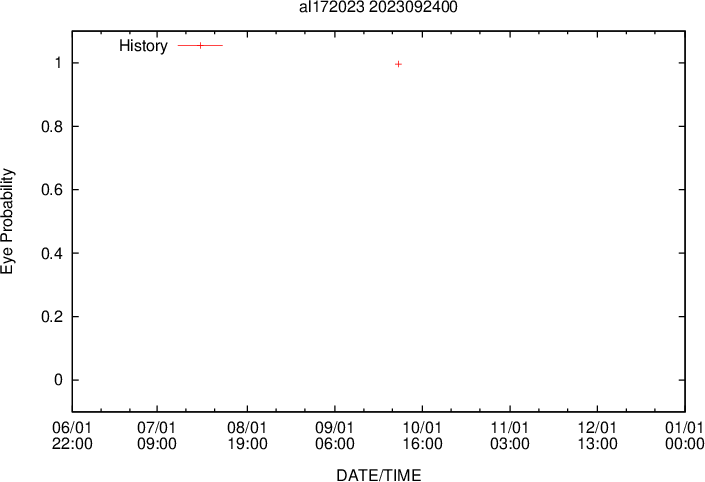The width and height of the screenshot is (705, 482).
Task: Select the y-axis tick value 0.6
Action: [52, 190]
